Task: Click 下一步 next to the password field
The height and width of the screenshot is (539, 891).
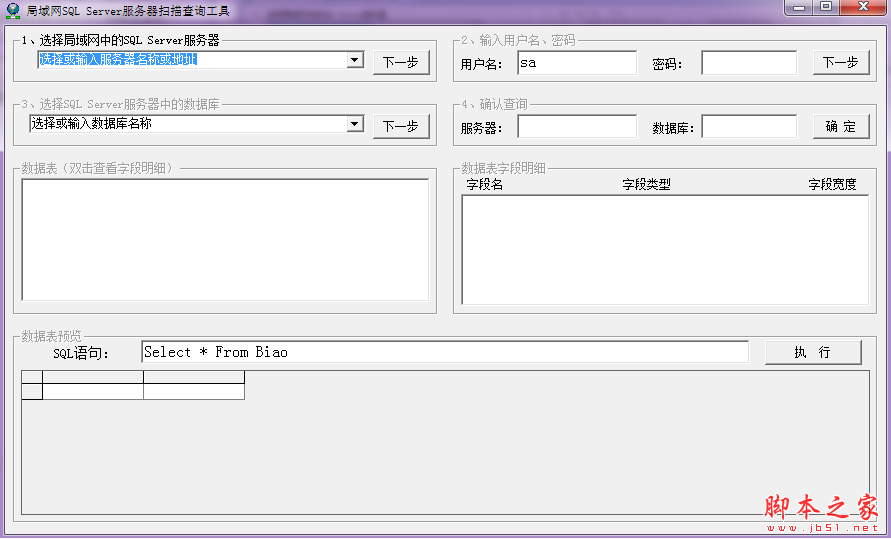Action: coord(841,62)
